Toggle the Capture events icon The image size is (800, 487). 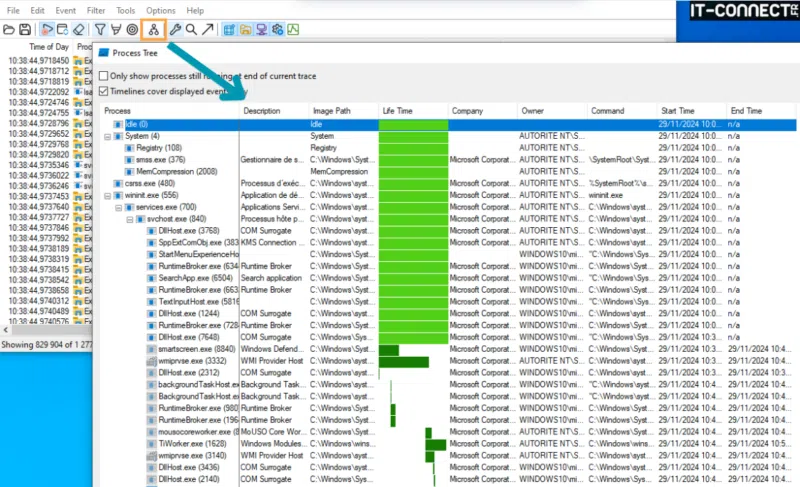[47, 30]
